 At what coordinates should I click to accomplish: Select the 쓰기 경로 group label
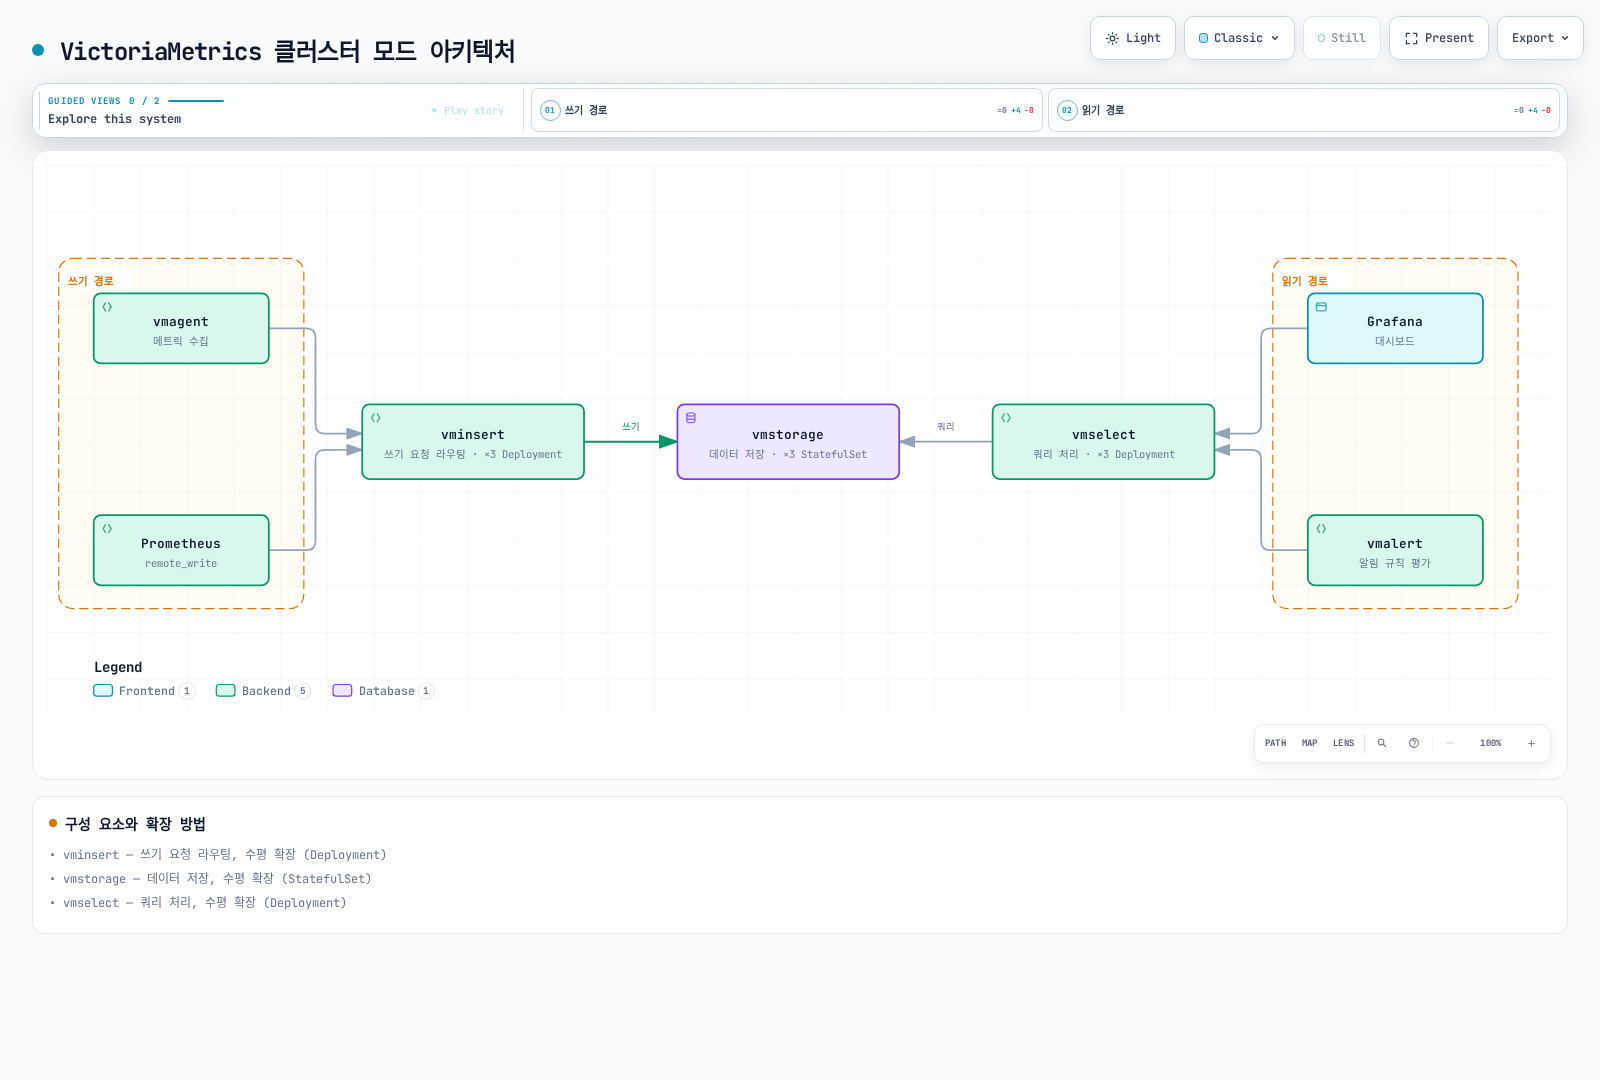point(91,281)
